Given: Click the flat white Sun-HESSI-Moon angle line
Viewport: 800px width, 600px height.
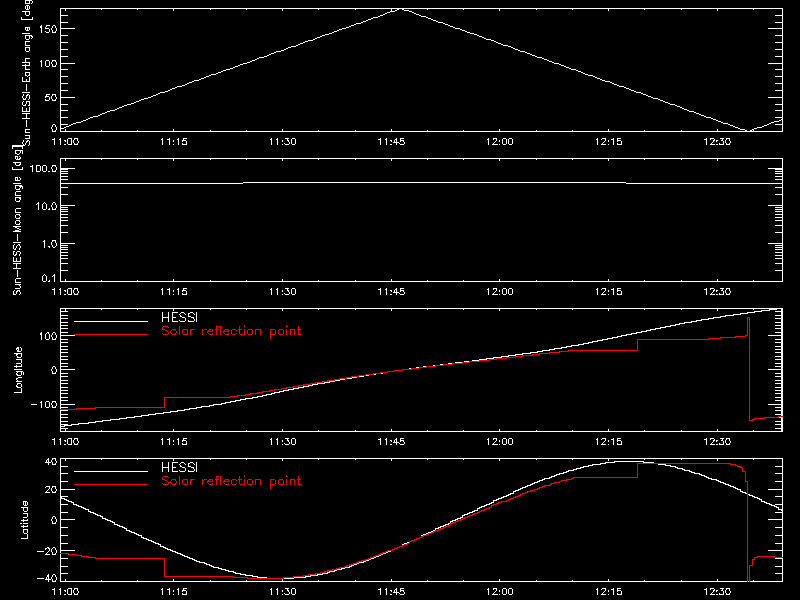Looking at the screenshot, I should (421, 183).
